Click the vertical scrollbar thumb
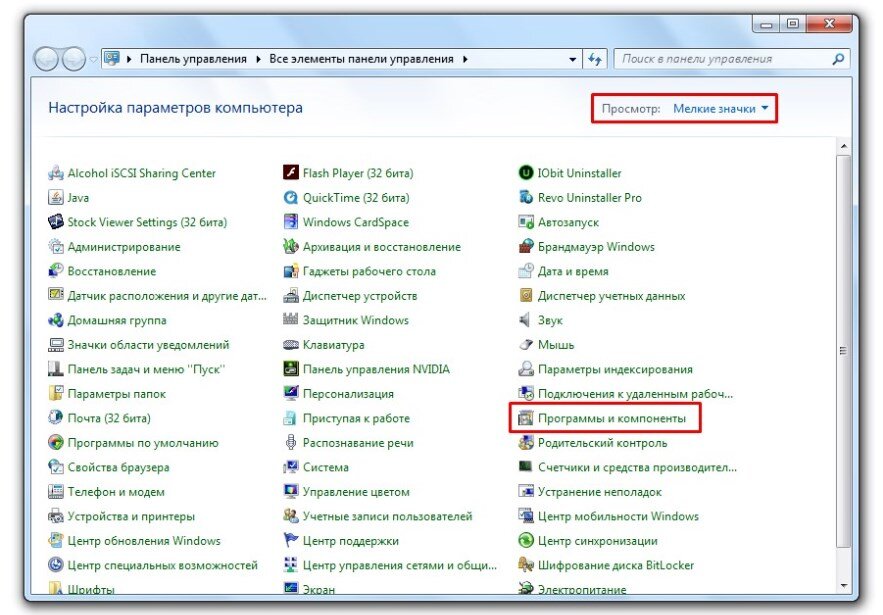Viewport: 883px width, 615px height. pos(844,350)
